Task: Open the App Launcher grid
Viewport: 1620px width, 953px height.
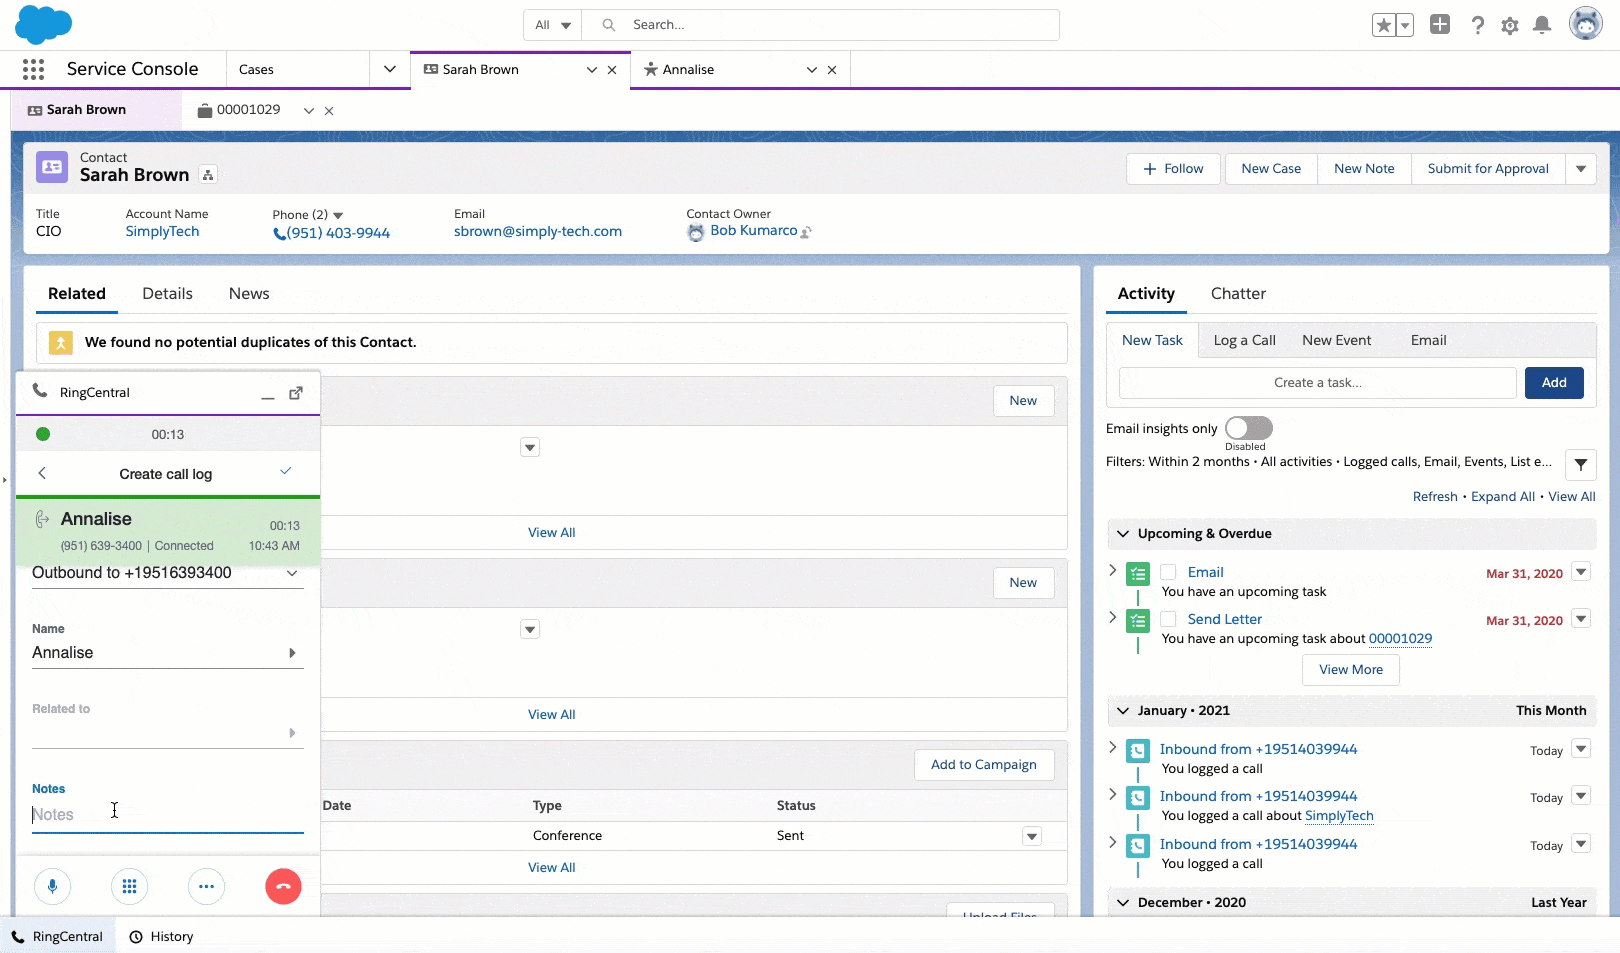Action: (33, 69)
